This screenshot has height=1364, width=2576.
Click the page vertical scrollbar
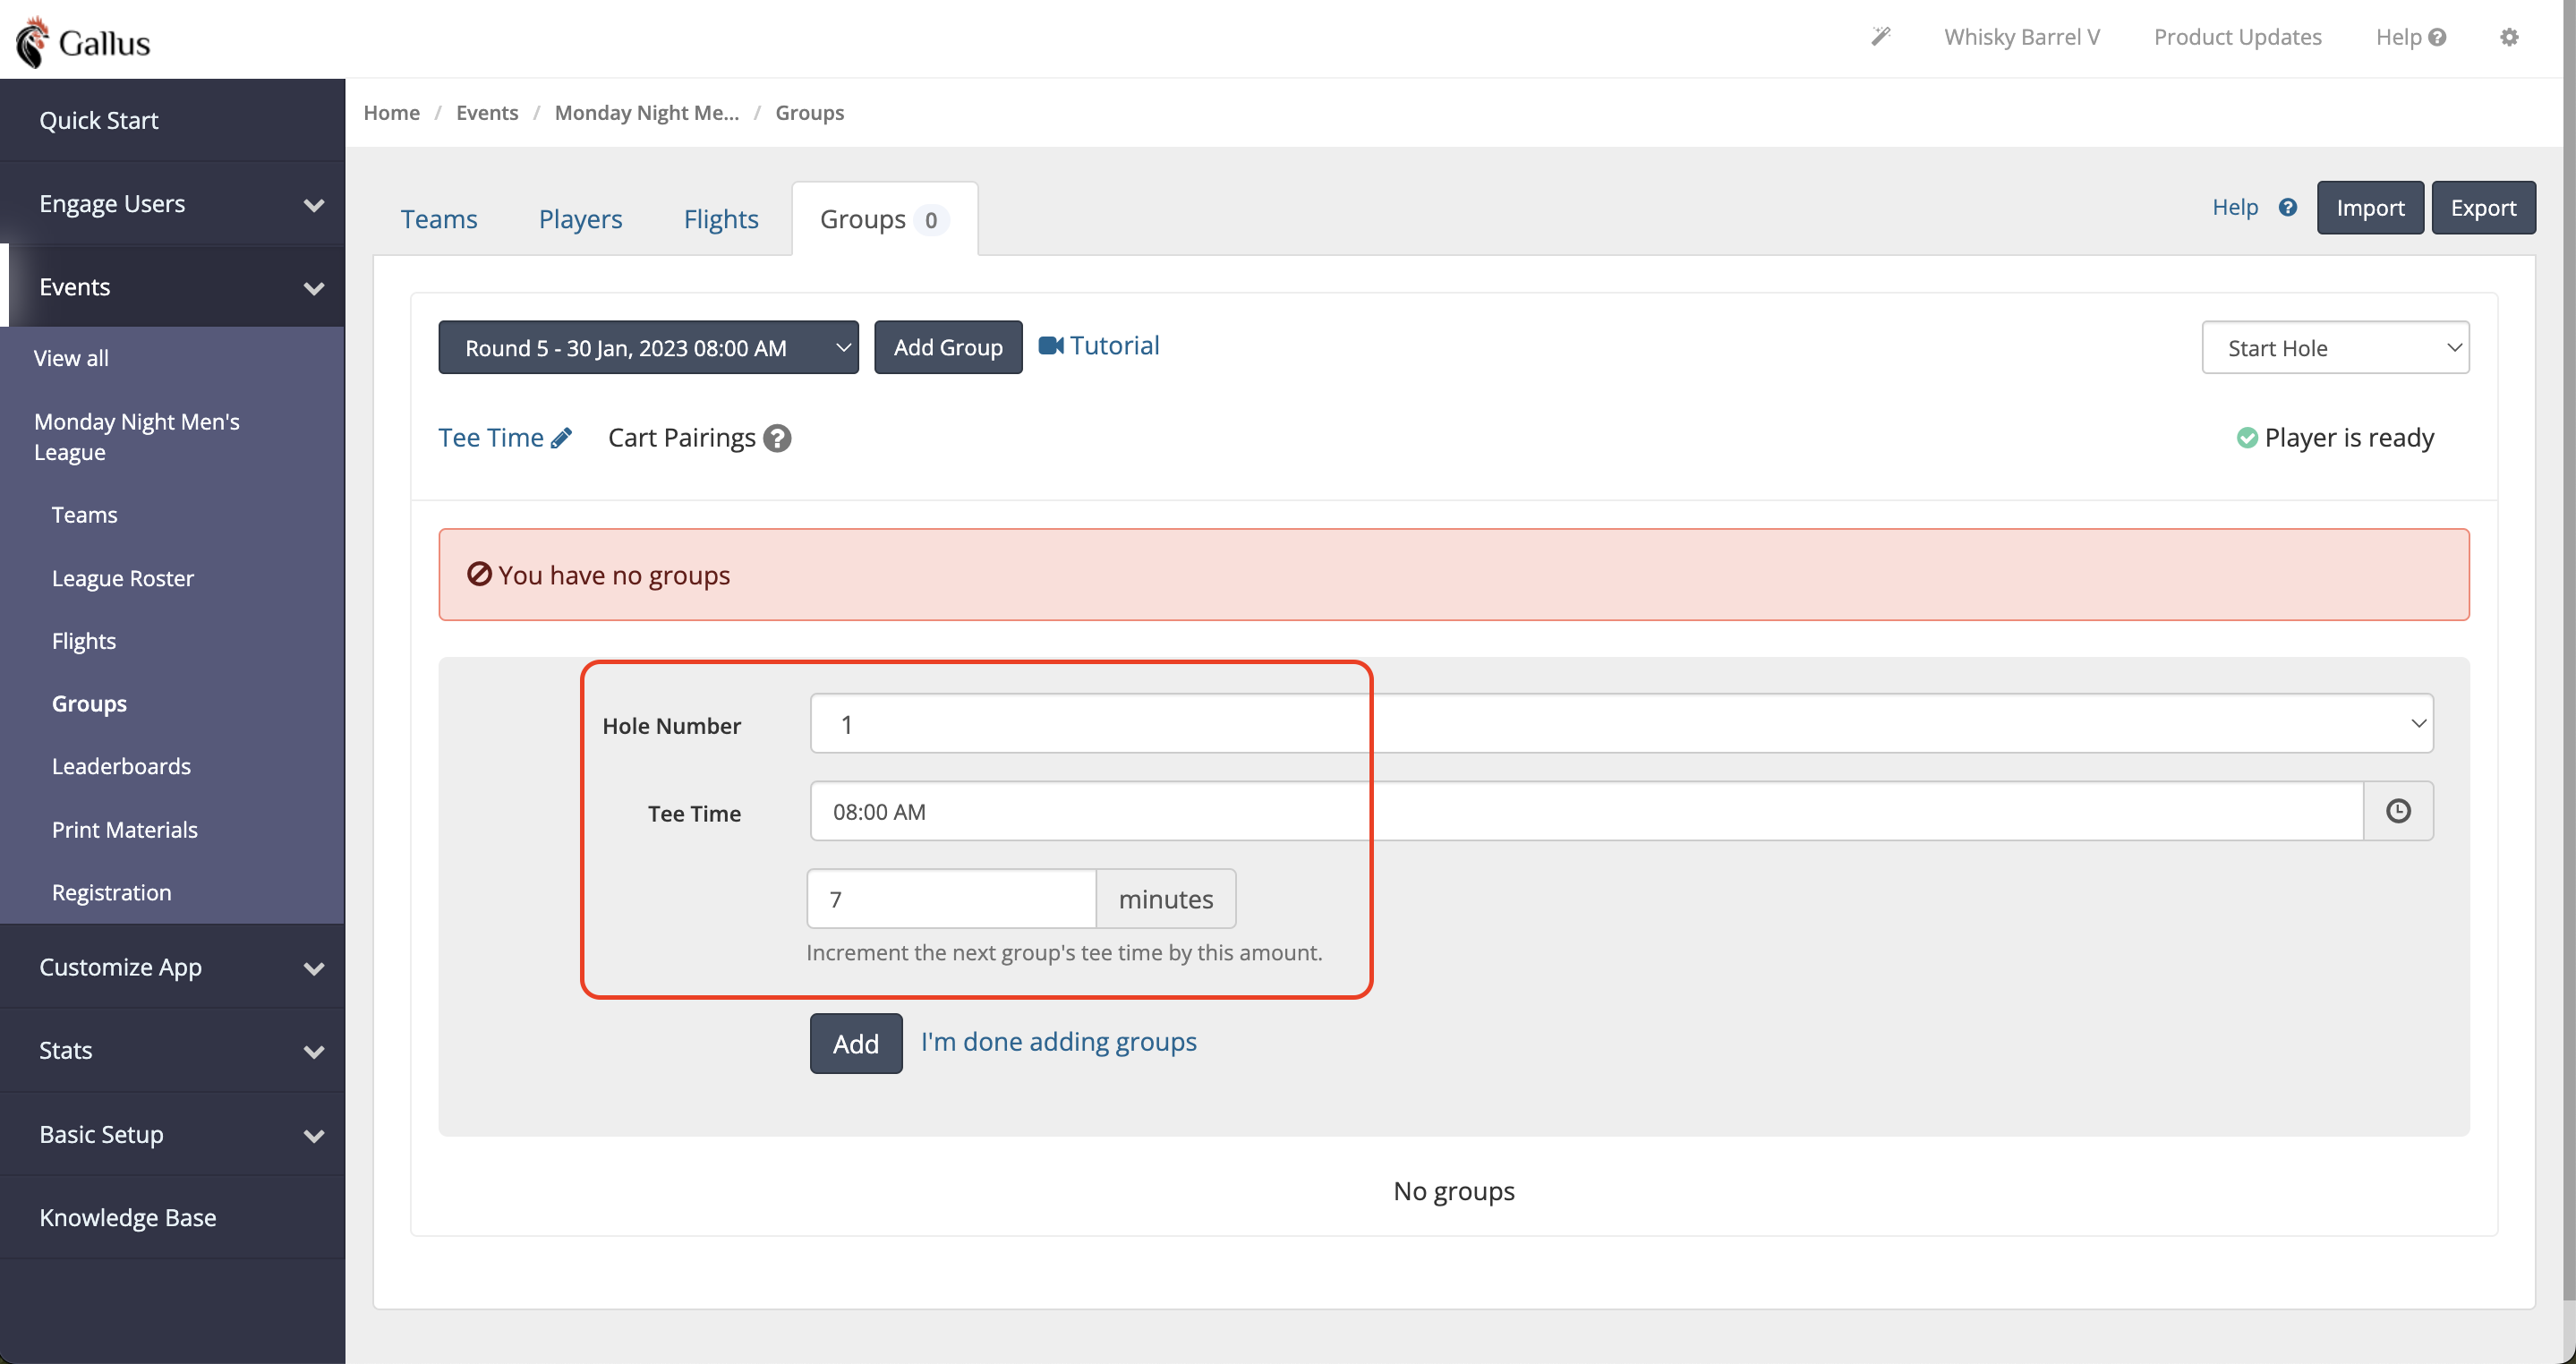[2568, 650]
